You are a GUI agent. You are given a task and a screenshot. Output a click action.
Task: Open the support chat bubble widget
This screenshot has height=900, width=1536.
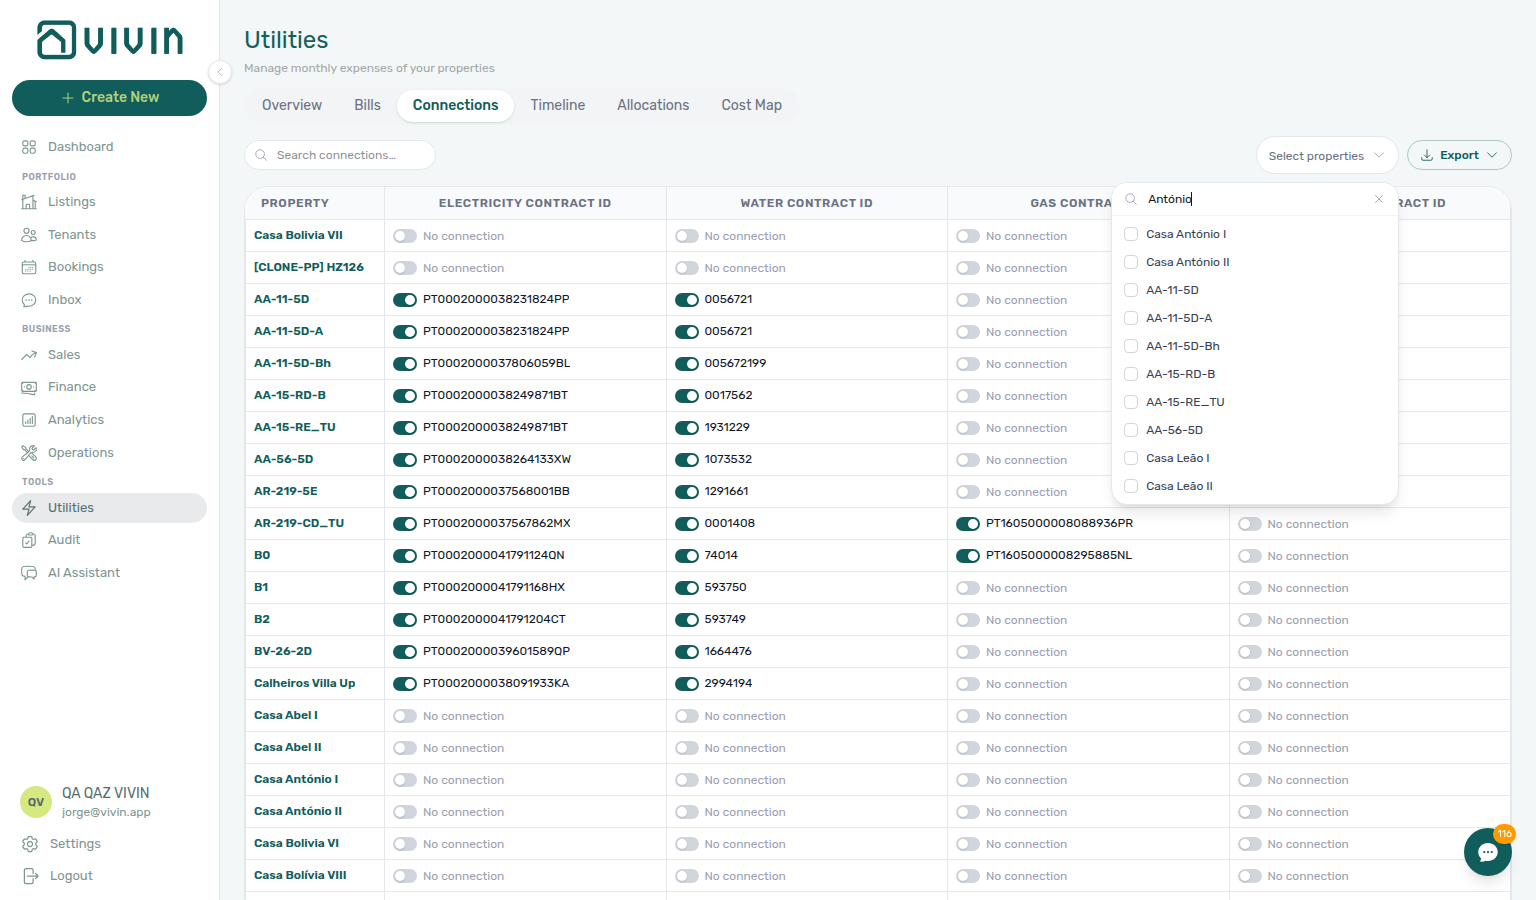(x=1488, y=852)
